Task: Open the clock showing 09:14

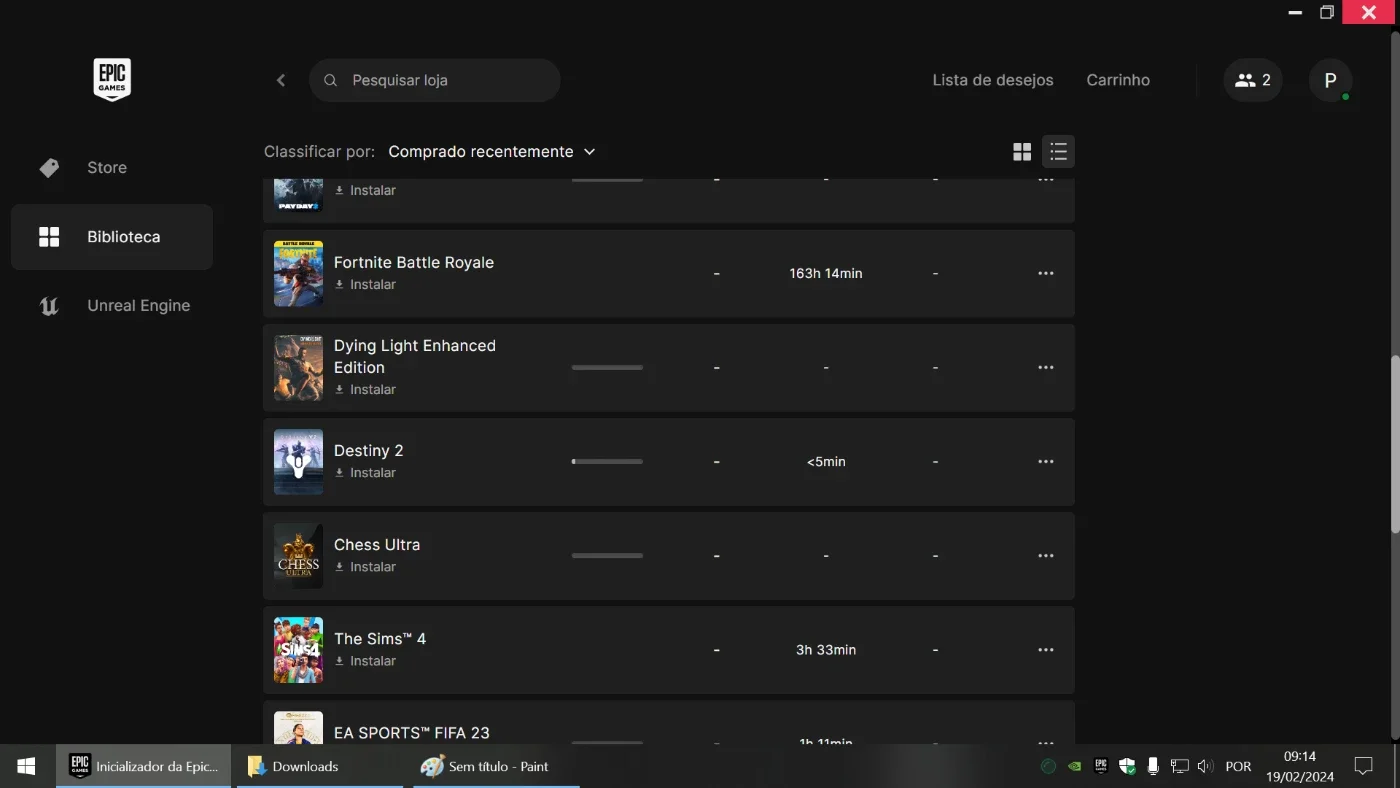Action: [x=1300, y=766]
